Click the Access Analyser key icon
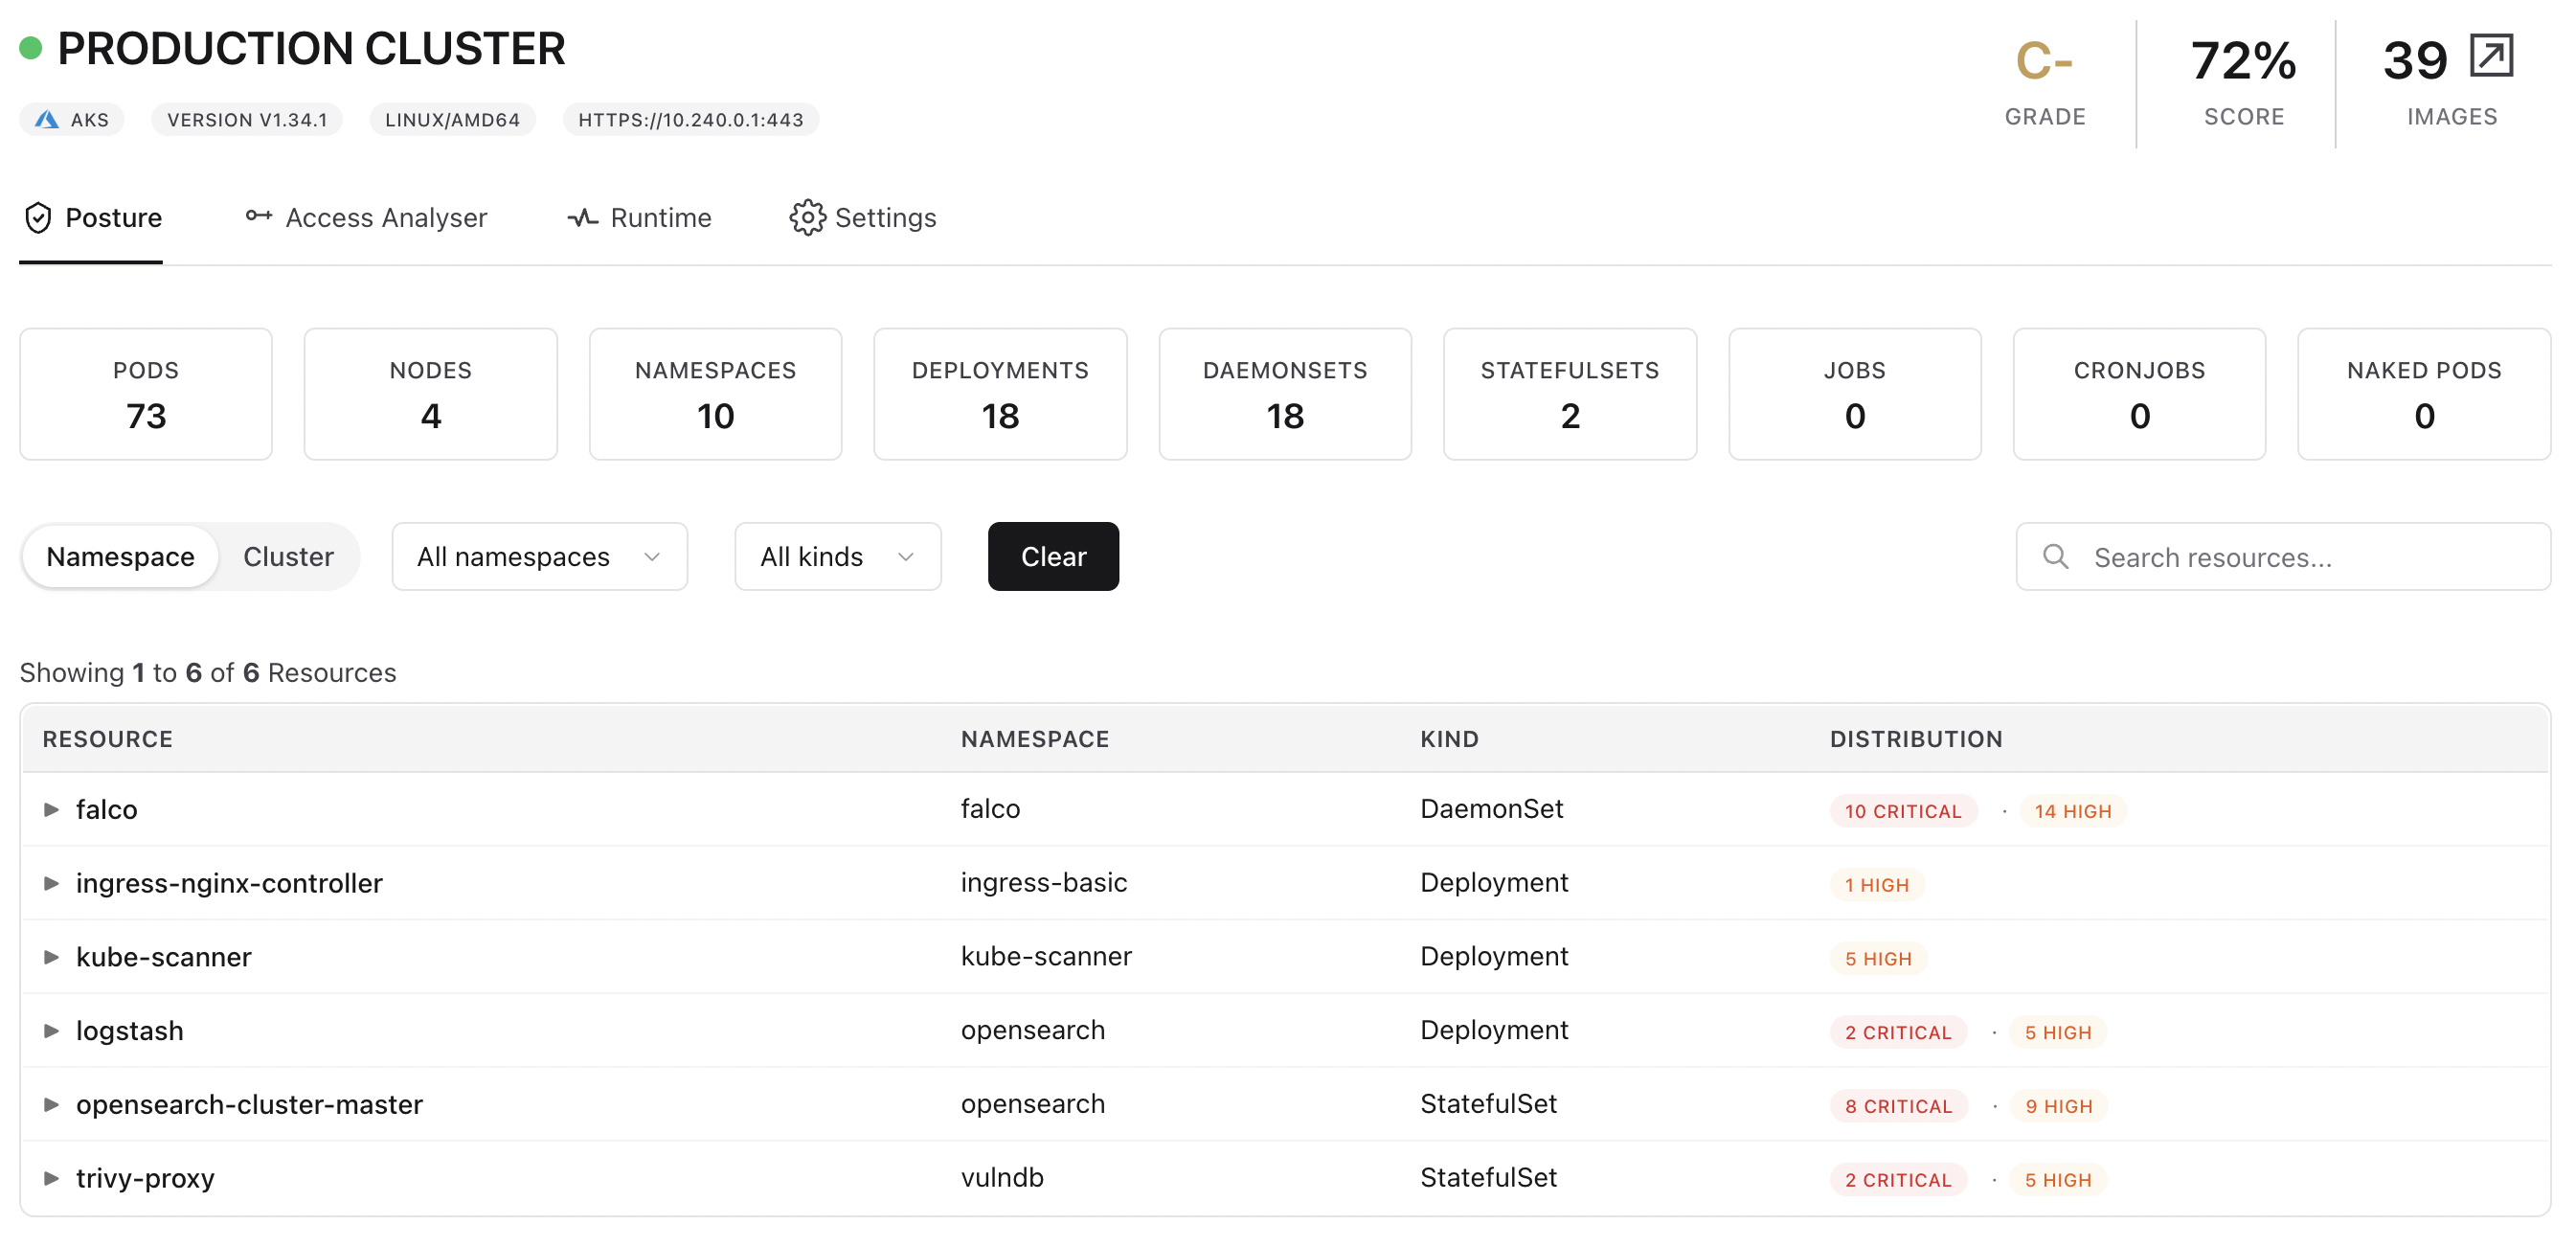This screenshot has width=2576, height=1247. (x=259, y=216)
